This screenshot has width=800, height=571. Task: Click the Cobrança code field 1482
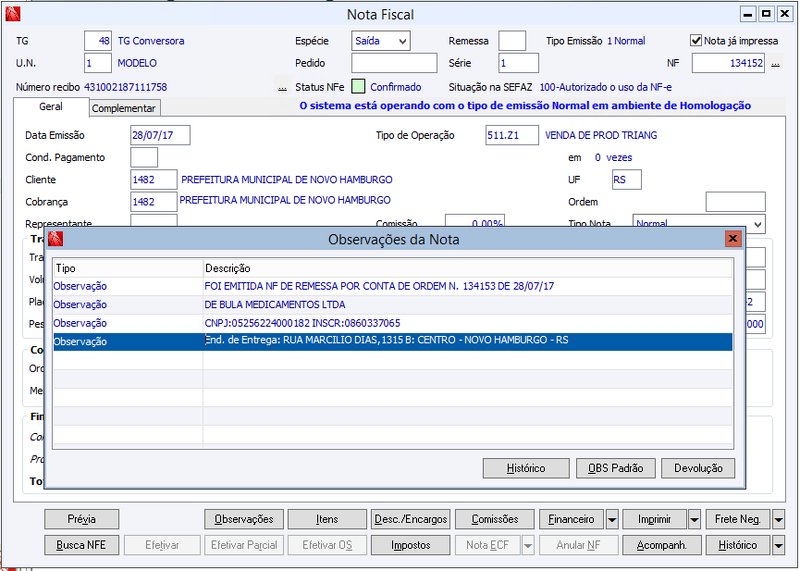154,202
